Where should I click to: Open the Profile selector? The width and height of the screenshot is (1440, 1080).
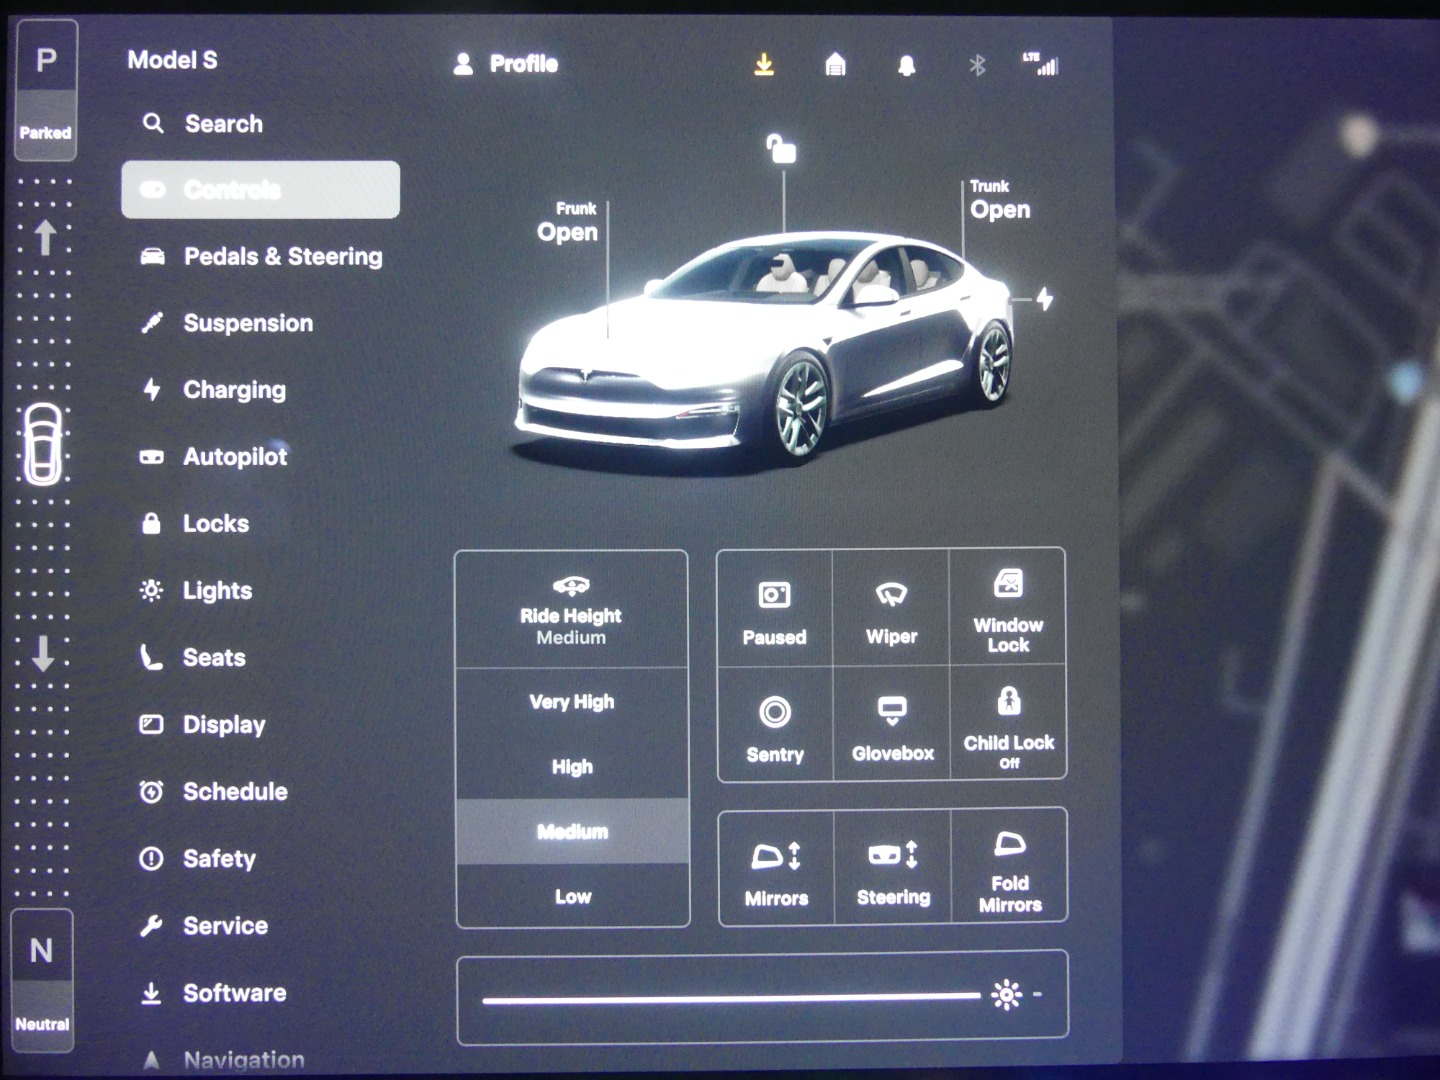click(507, 64)
